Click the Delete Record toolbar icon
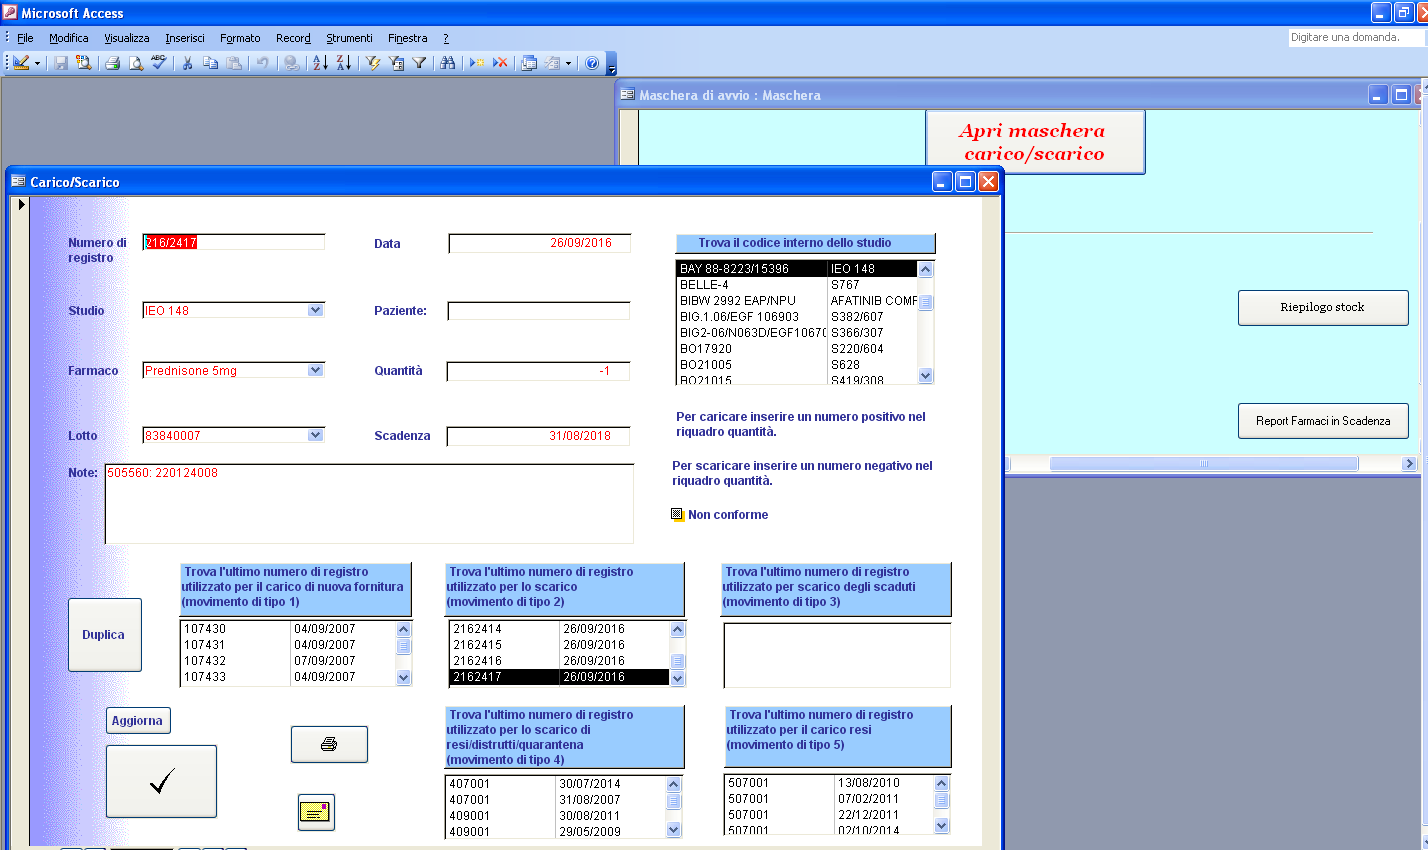The height and width of the screenshot is (850, 1428). (x=500, y=62)
